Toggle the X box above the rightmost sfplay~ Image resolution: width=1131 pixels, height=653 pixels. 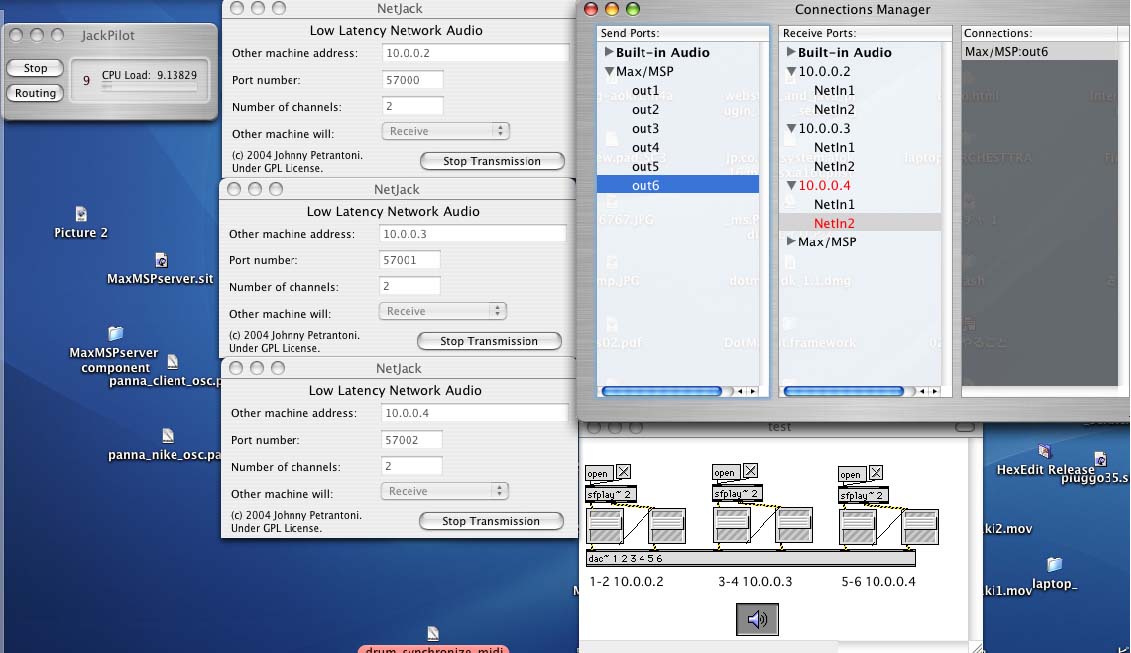(x=877, y=473)
